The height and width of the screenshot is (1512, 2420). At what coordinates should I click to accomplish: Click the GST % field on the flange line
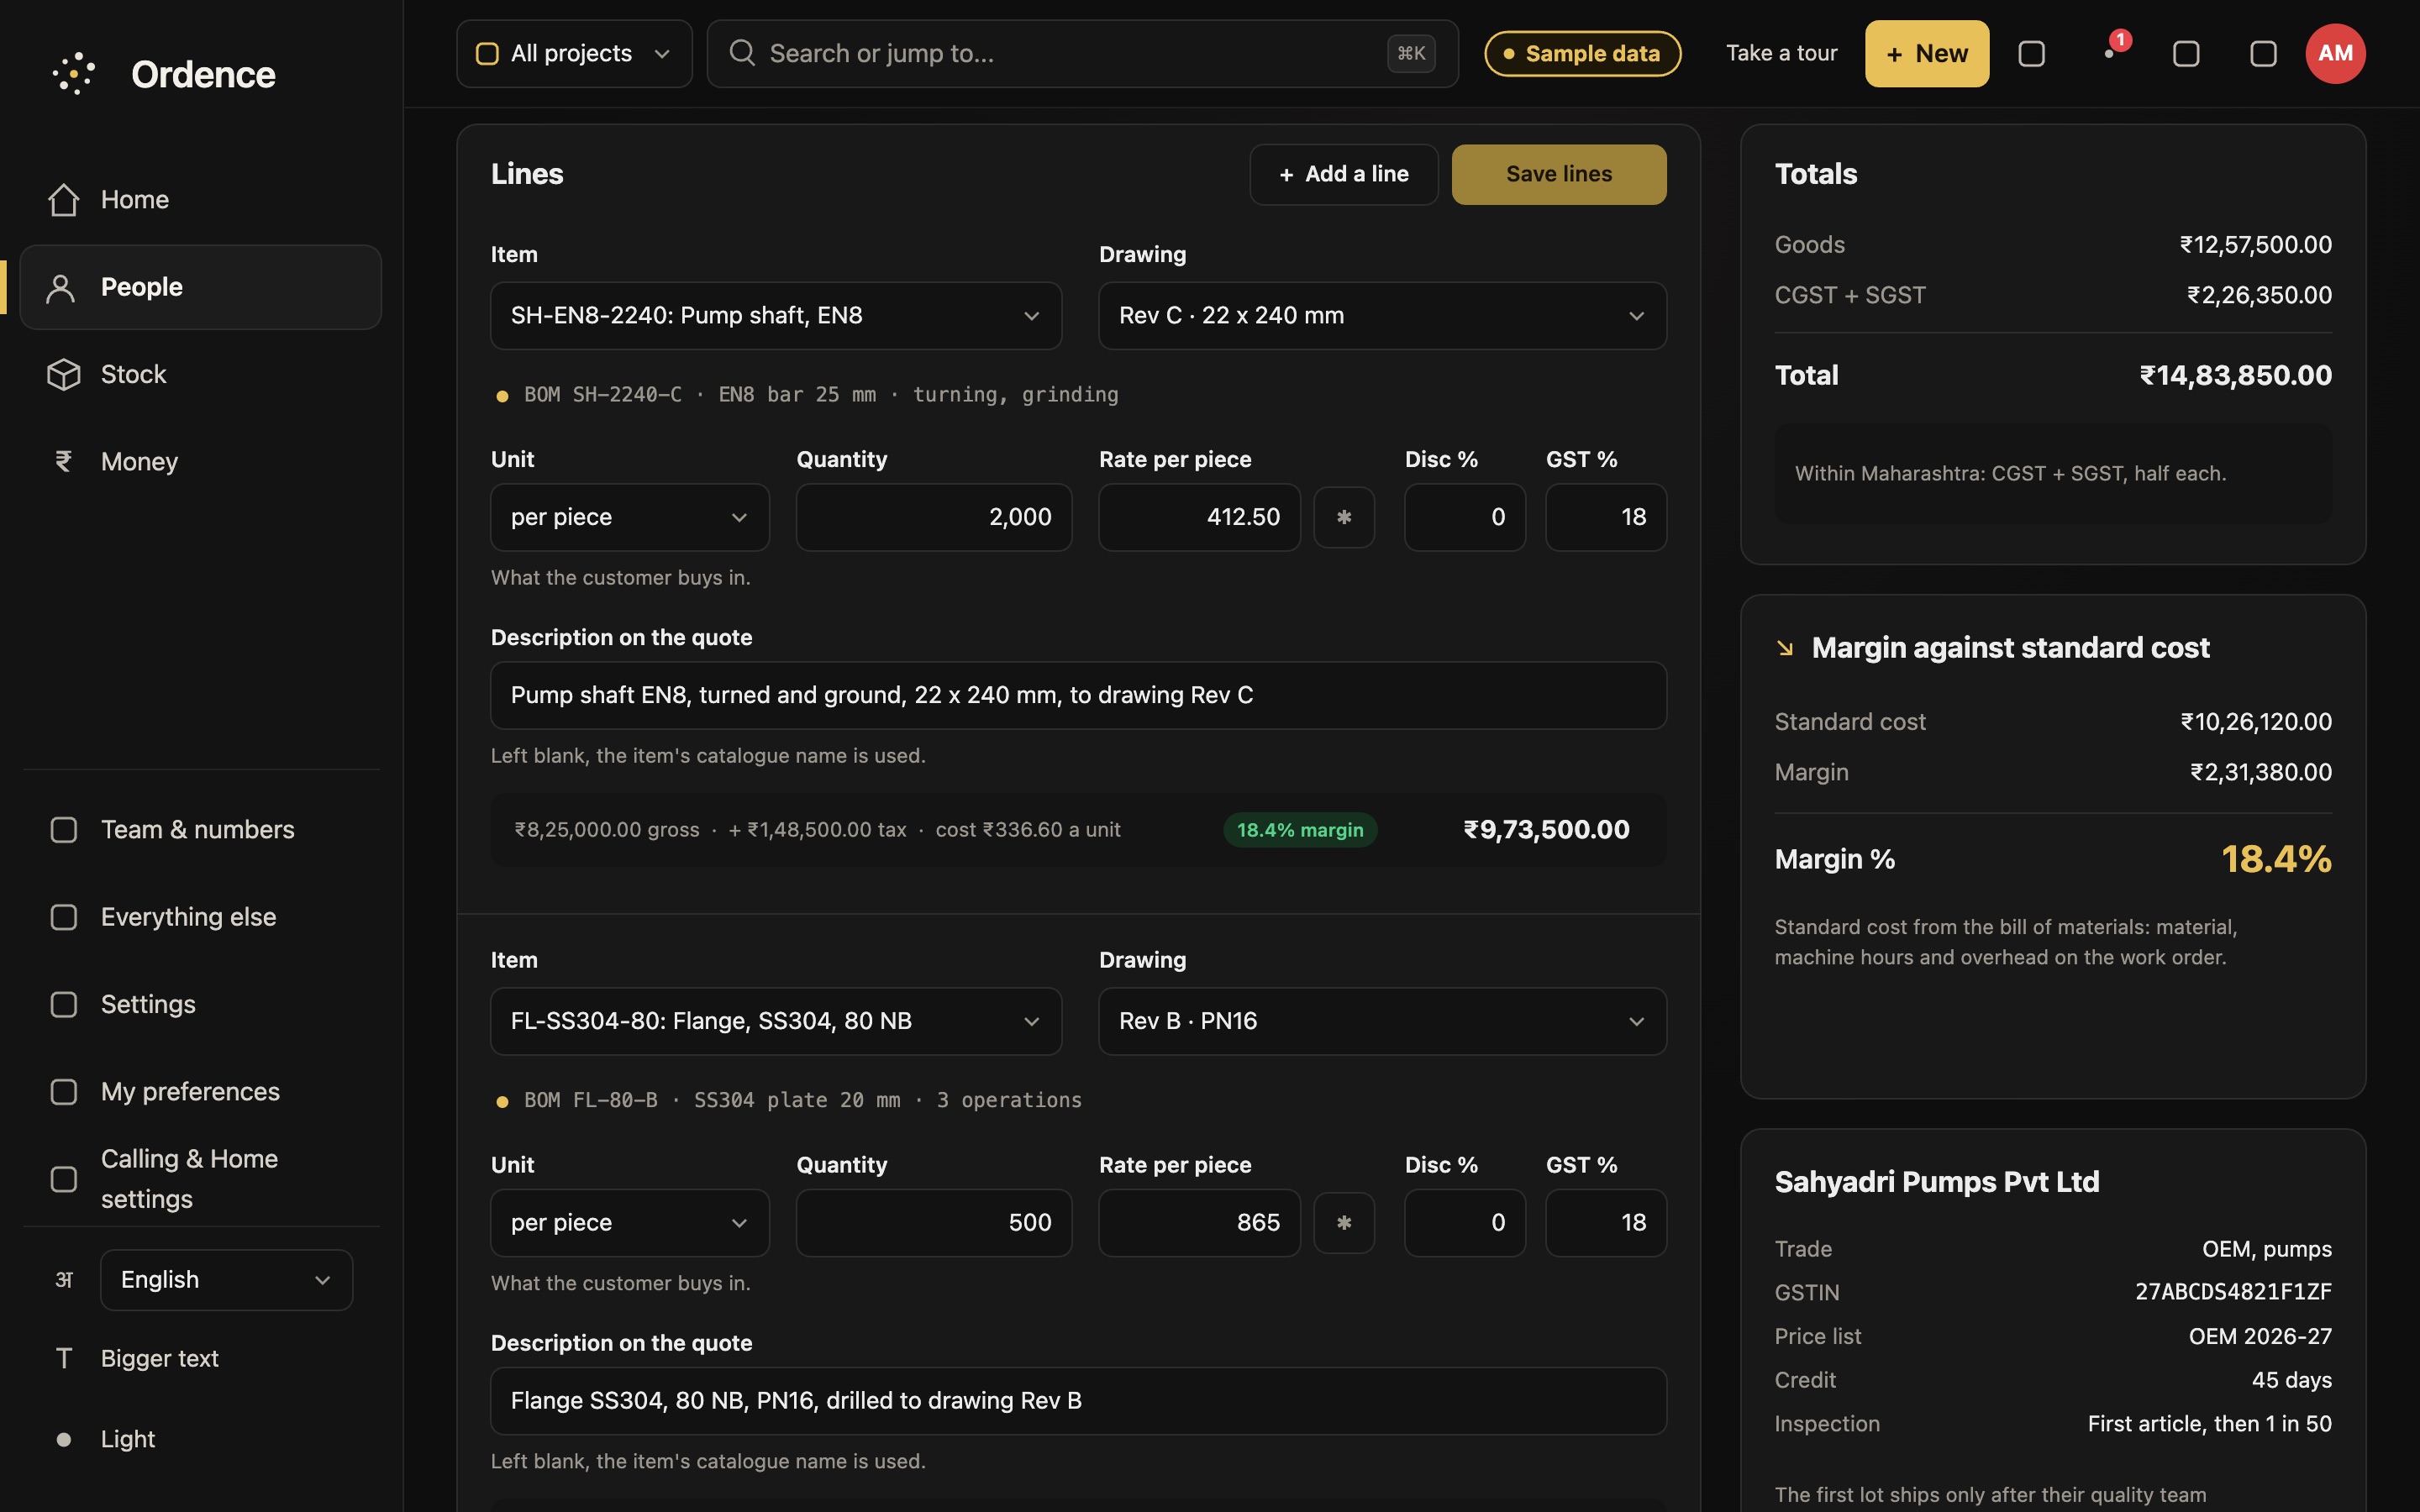click(x=1606, y=1222)
